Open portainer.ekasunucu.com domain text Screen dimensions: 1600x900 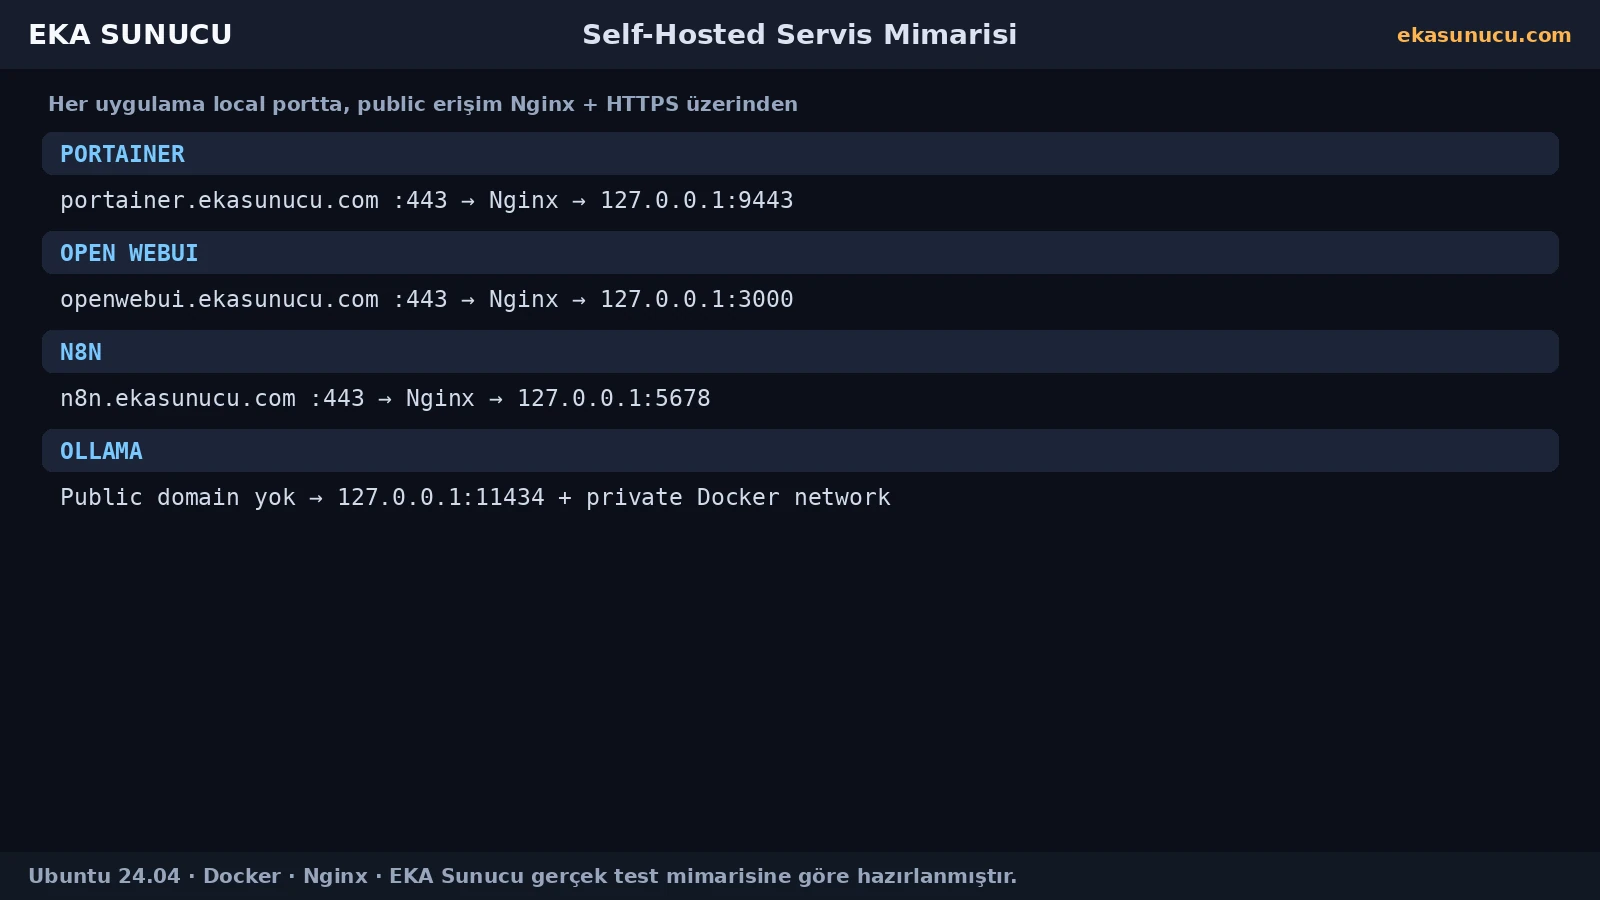tap(219, 200)
